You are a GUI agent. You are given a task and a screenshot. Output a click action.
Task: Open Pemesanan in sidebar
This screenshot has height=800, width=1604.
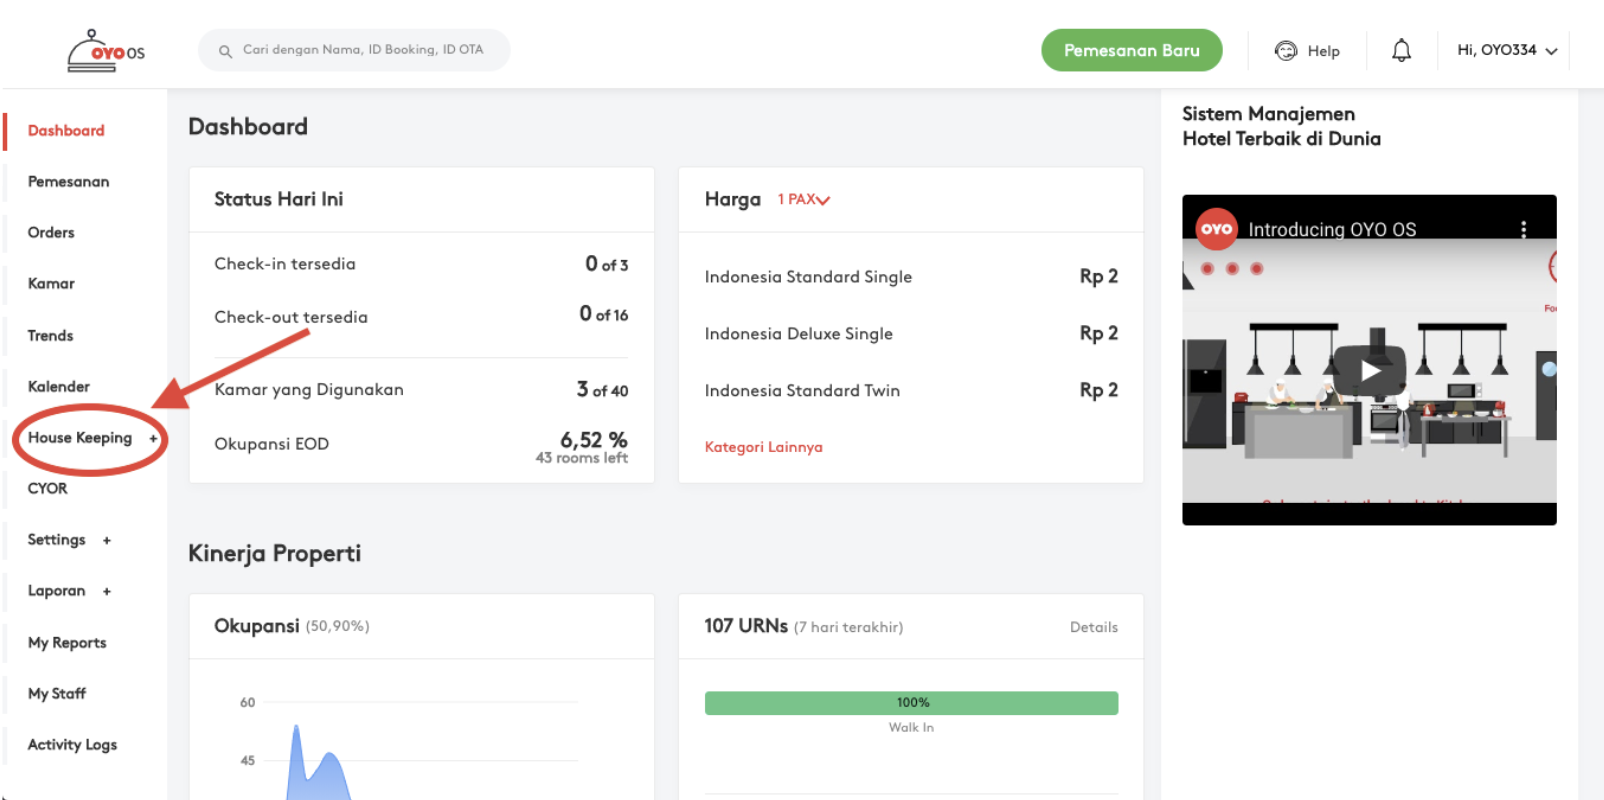coord(68,181)
